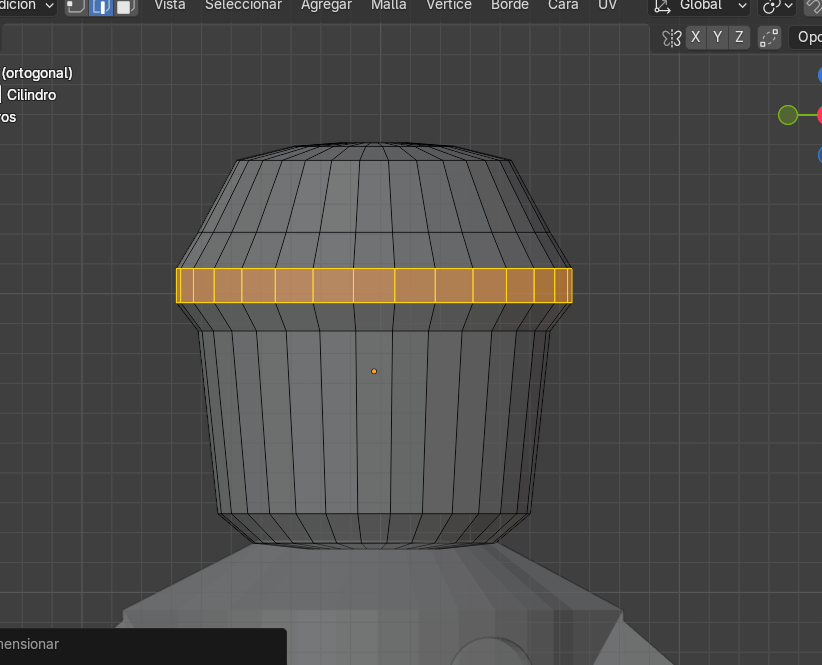Screen dimensions: 822x665
Task: Open the Vista menu
Action: click(x=169, y=5)
